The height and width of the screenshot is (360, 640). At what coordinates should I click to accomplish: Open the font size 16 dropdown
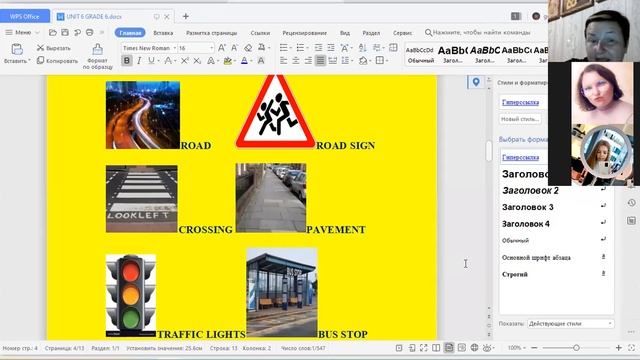(x=211, y=48)
